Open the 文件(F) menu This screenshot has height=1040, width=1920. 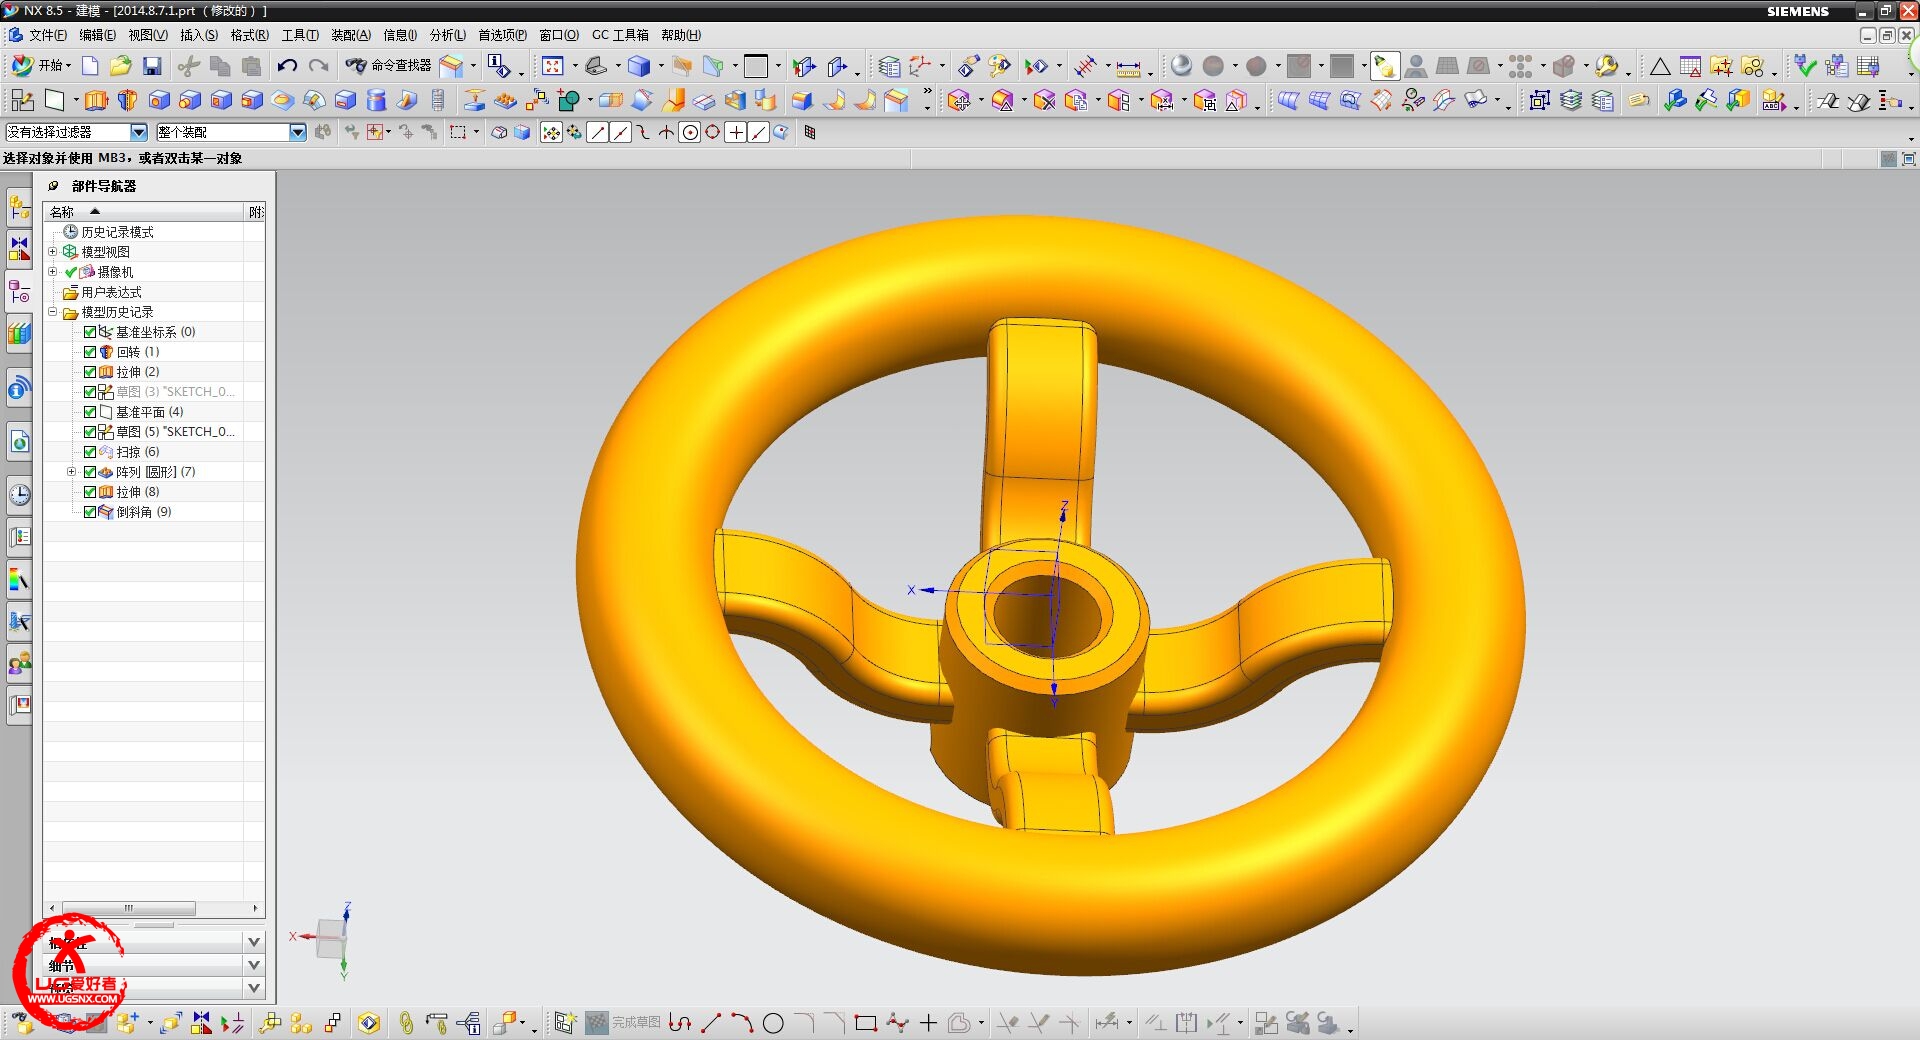point(47,35)
